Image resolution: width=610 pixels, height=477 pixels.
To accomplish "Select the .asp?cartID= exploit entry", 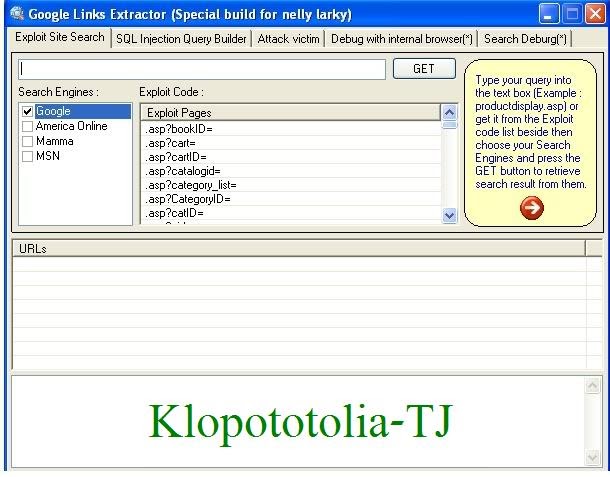I will coord(291,157).
